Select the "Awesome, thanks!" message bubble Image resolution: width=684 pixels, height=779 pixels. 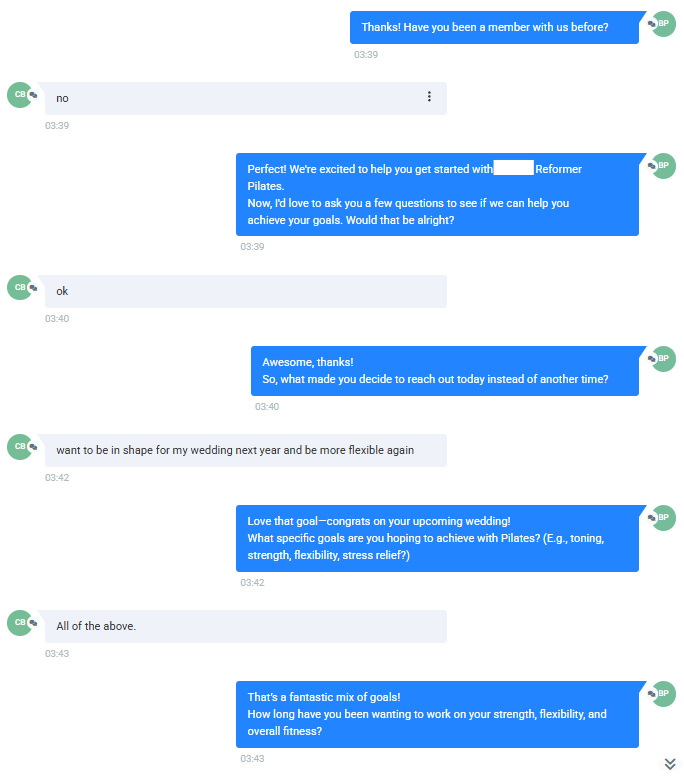444,371
